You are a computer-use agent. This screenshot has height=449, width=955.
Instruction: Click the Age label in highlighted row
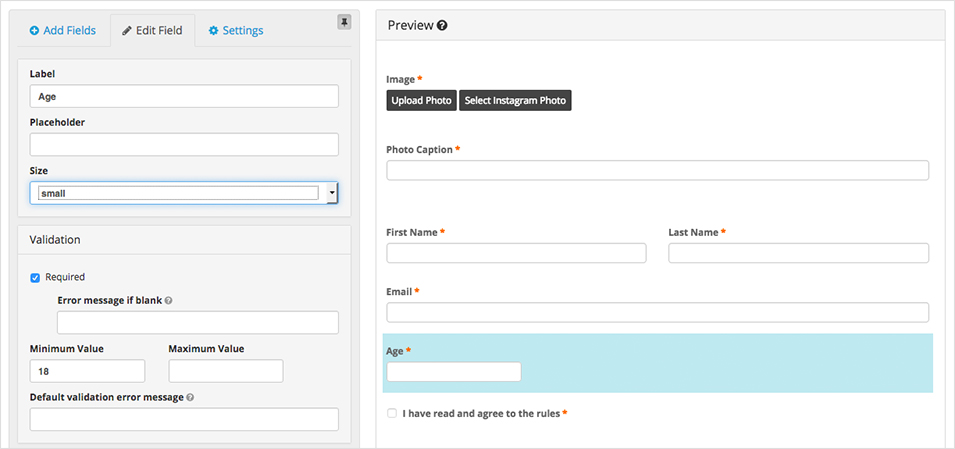[x=395, y=352]
